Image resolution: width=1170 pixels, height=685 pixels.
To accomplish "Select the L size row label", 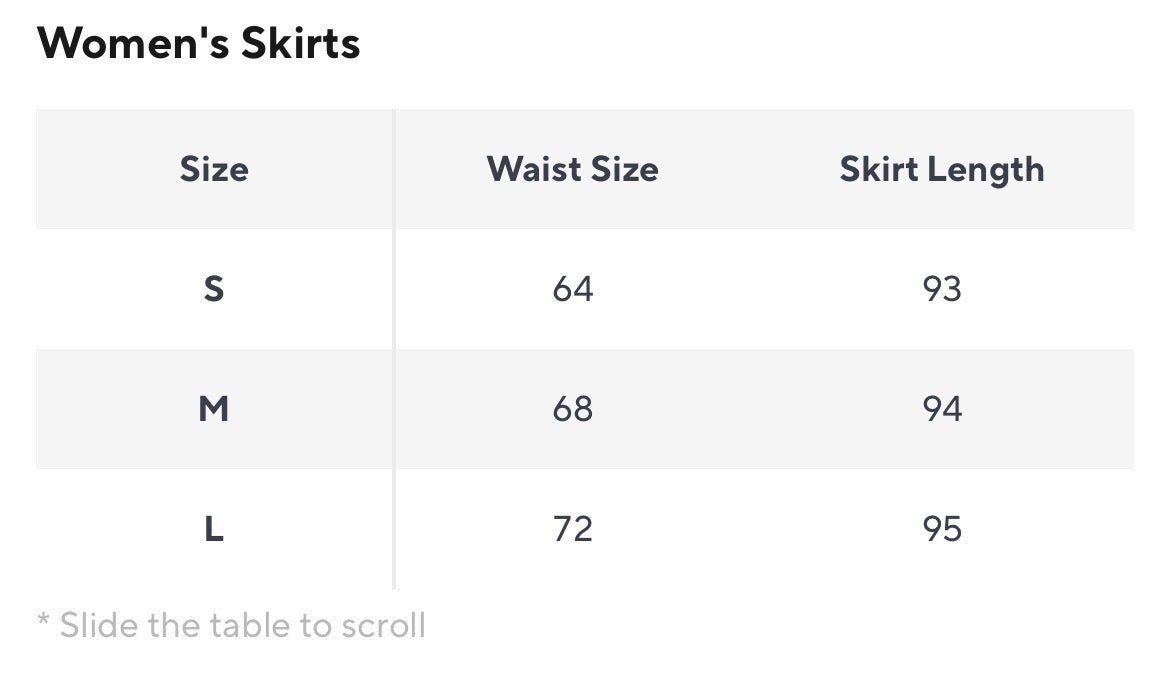I will [x=214, y=529].
